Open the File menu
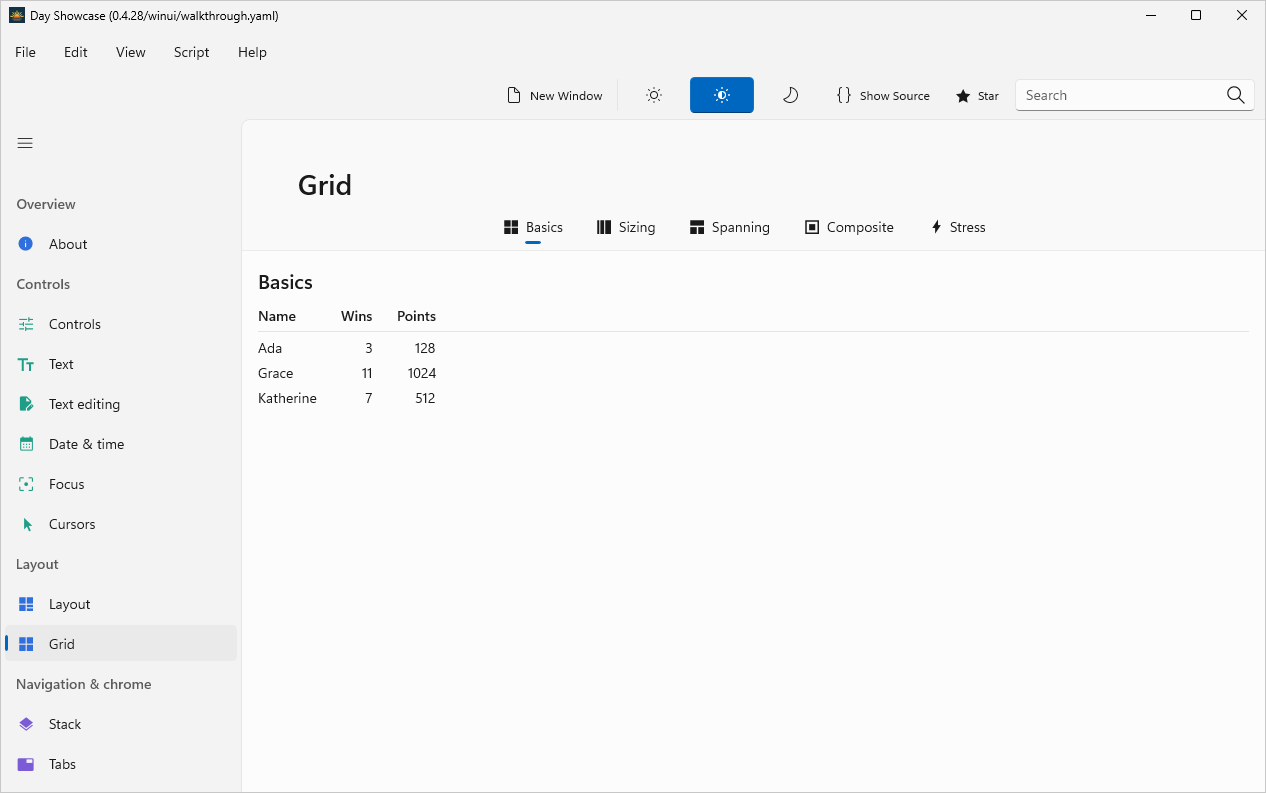This screenshot has width=1266, height=793. 25,52
